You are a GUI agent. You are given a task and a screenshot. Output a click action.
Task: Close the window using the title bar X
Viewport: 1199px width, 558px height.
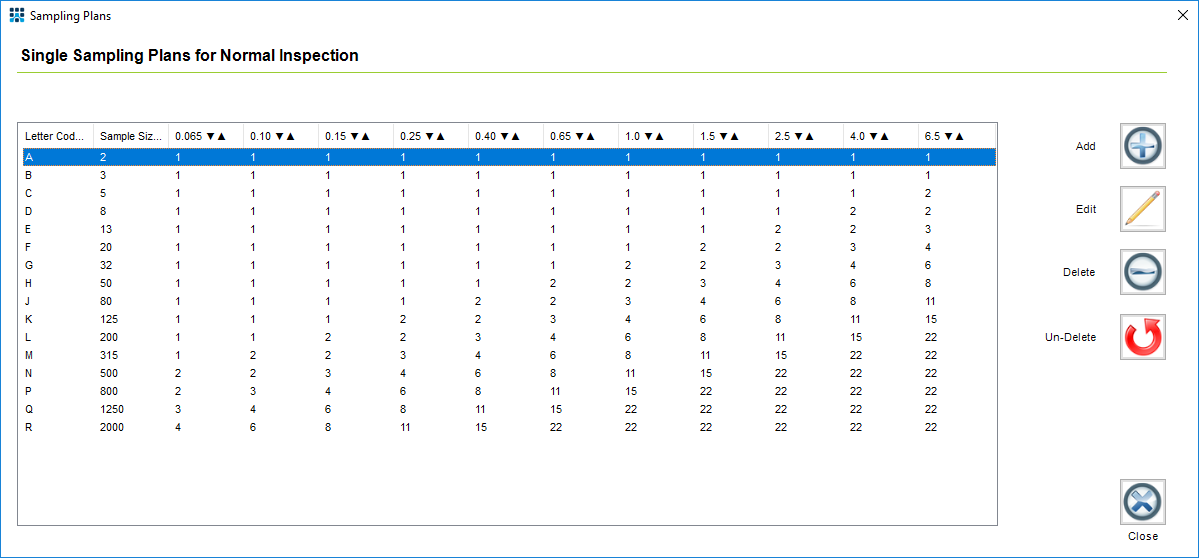point(1182,16)
